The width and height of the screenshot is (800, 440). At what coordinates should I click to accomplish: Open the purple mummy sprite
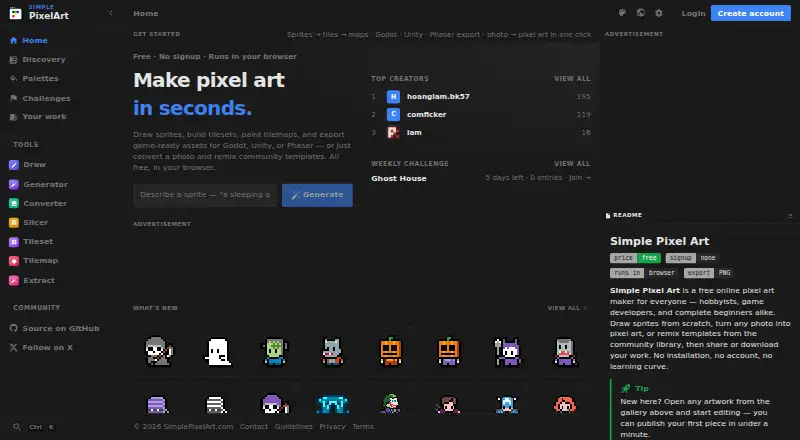click(x=158, y=405)
